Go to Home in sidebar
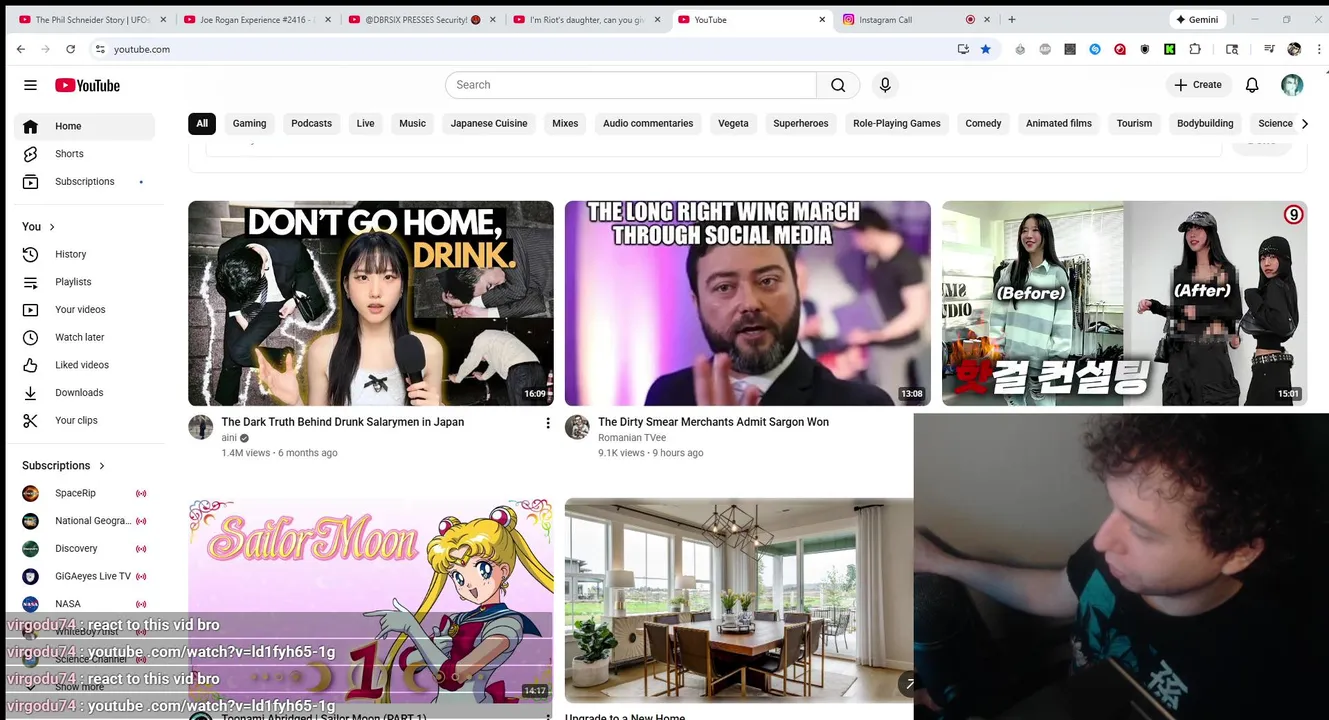The image size is (1329, 720). pyautogui.click(x=85, y=126)
